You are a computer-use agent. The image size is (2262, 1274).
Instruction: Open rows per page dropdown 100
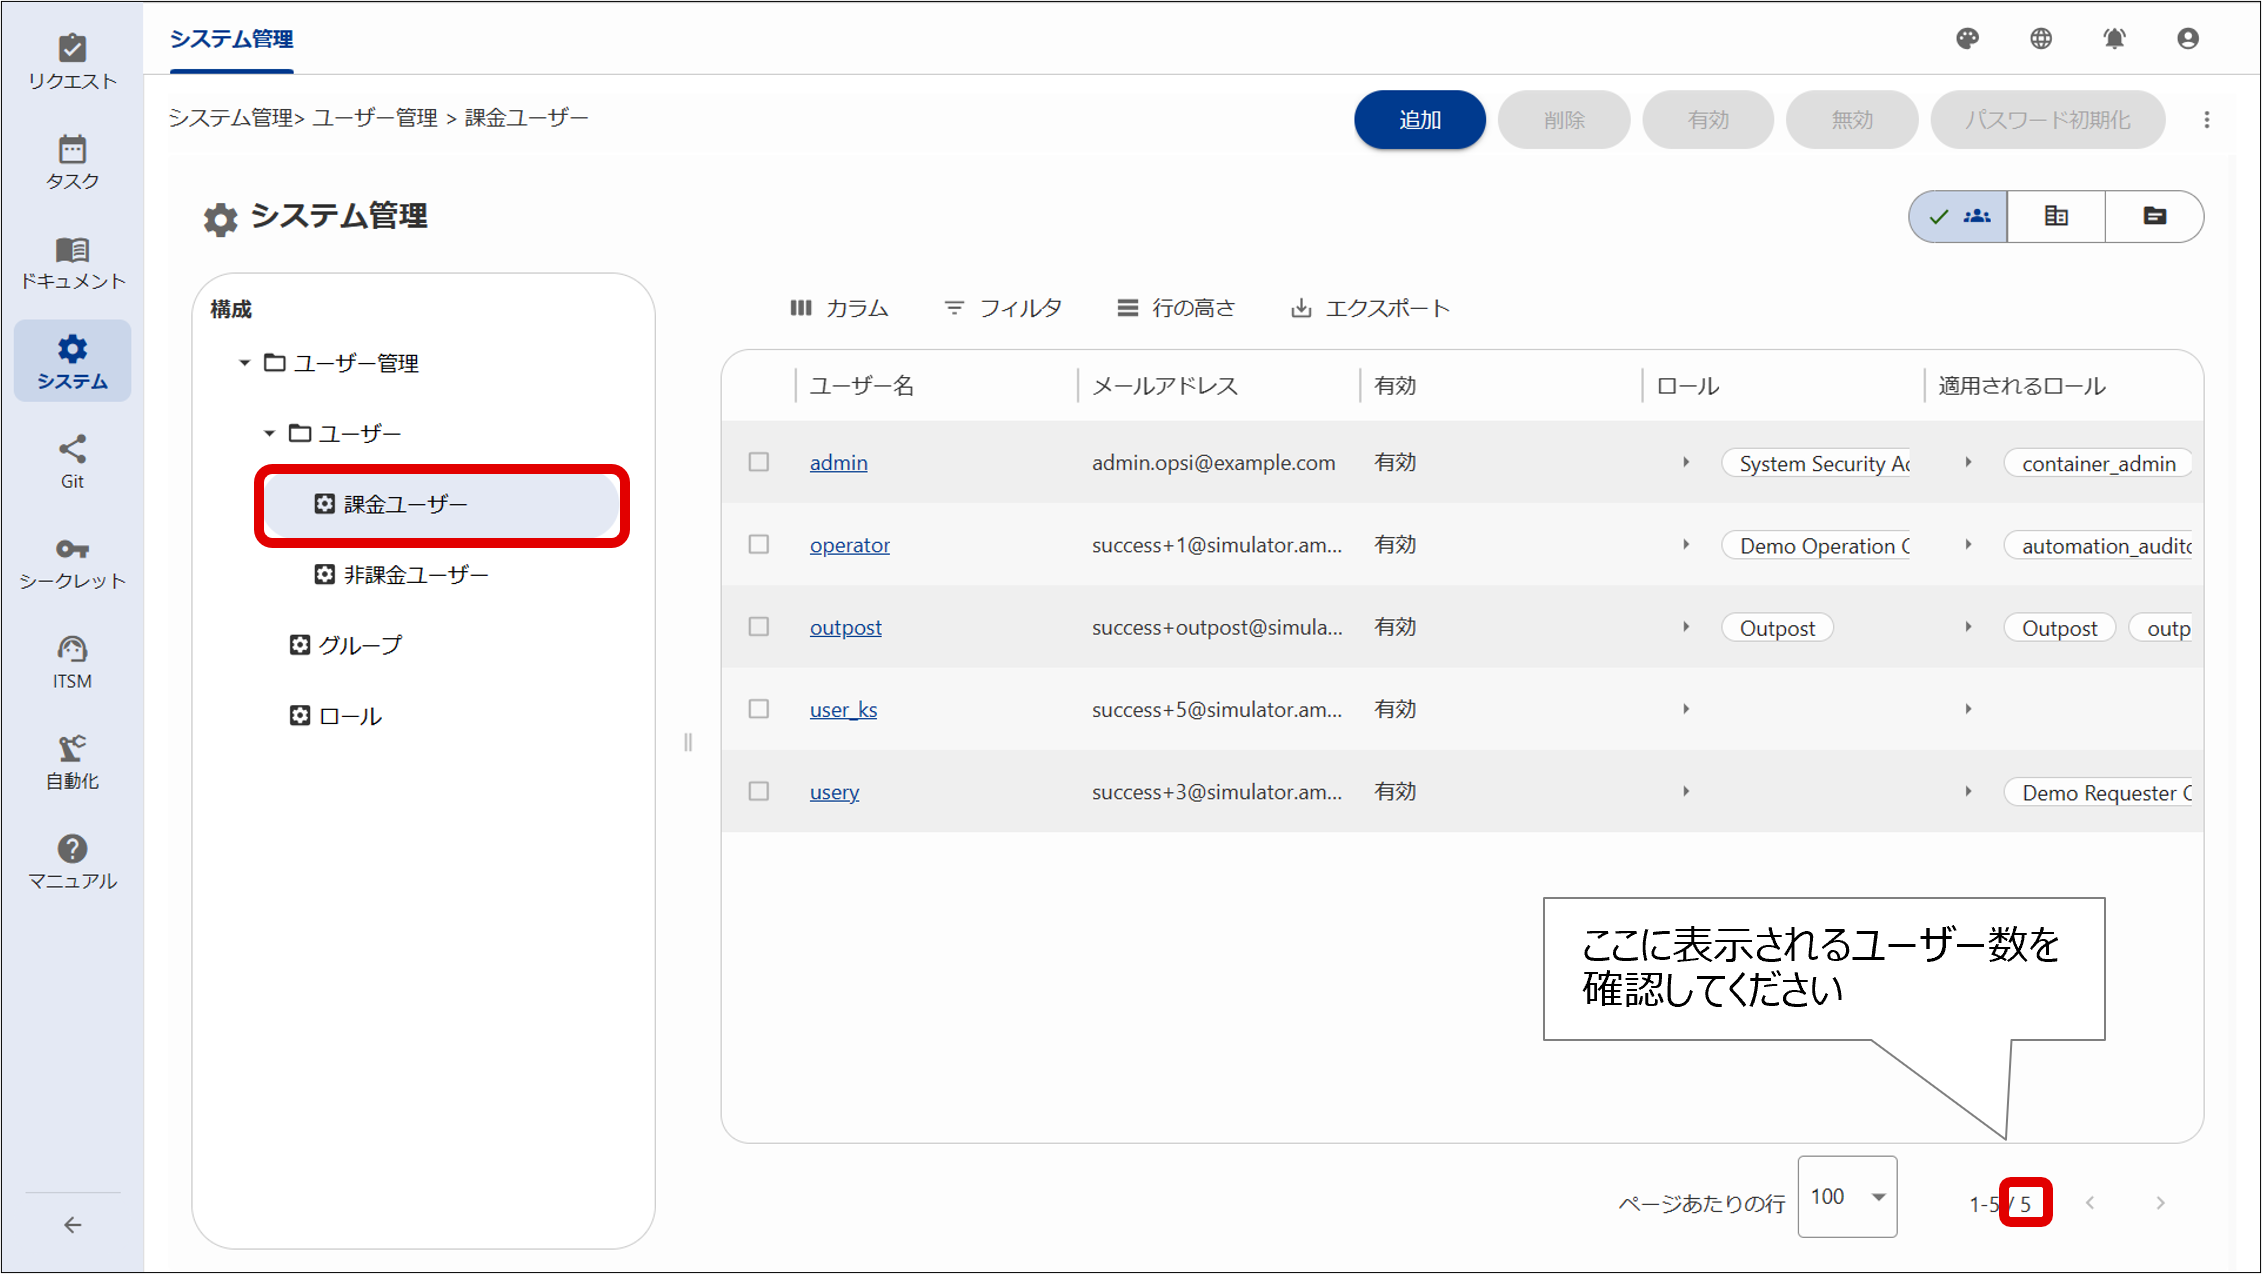(1846, 1197)
